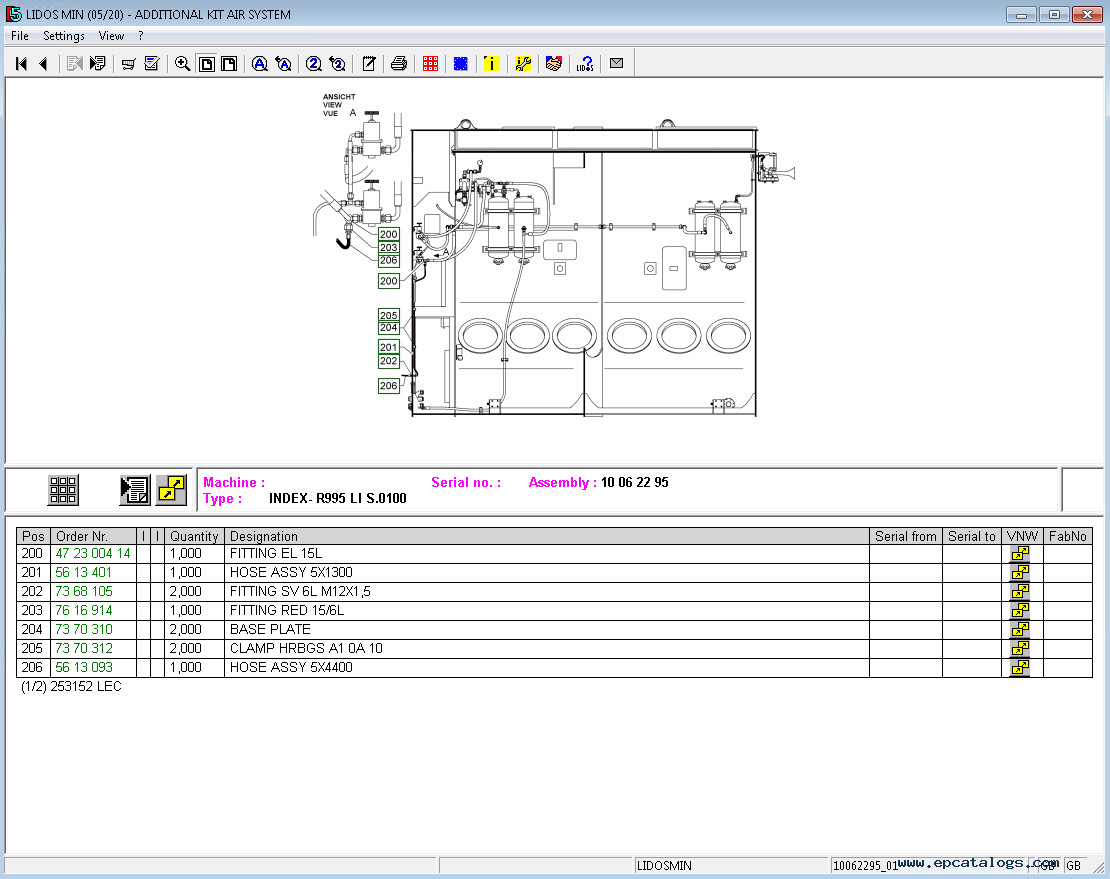Open the LIDOS help question icon

point(585,64)
